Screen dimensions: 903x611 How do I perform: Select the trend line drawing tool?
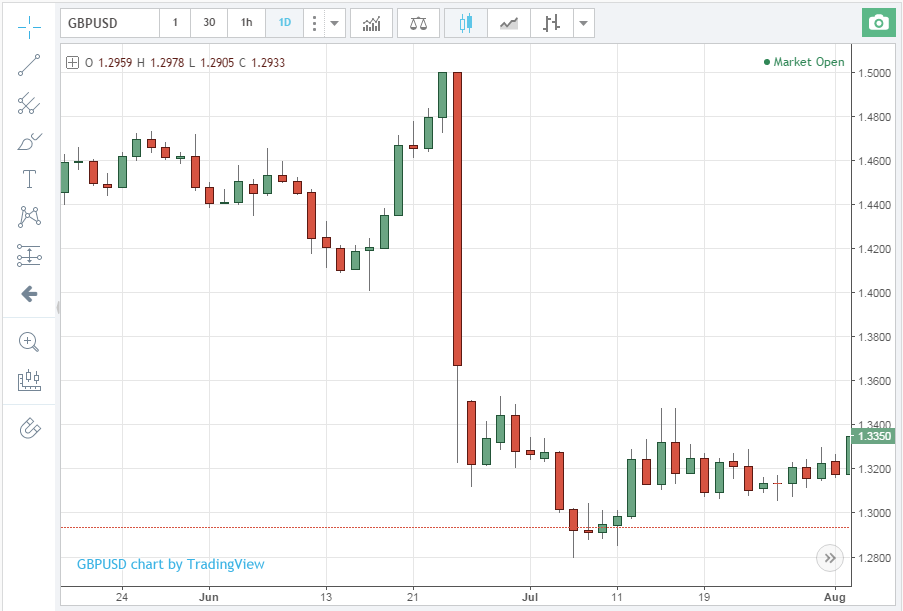pos(29,65)
